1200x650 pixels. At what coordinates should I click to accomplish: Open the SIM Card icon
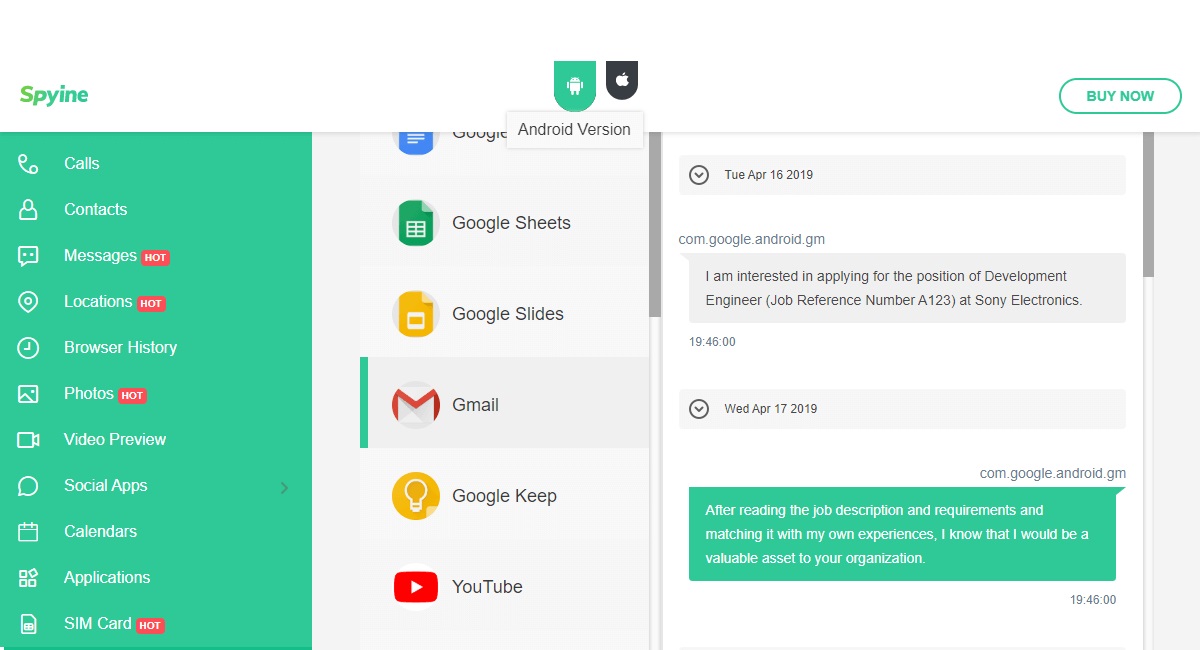coord(28,624)
